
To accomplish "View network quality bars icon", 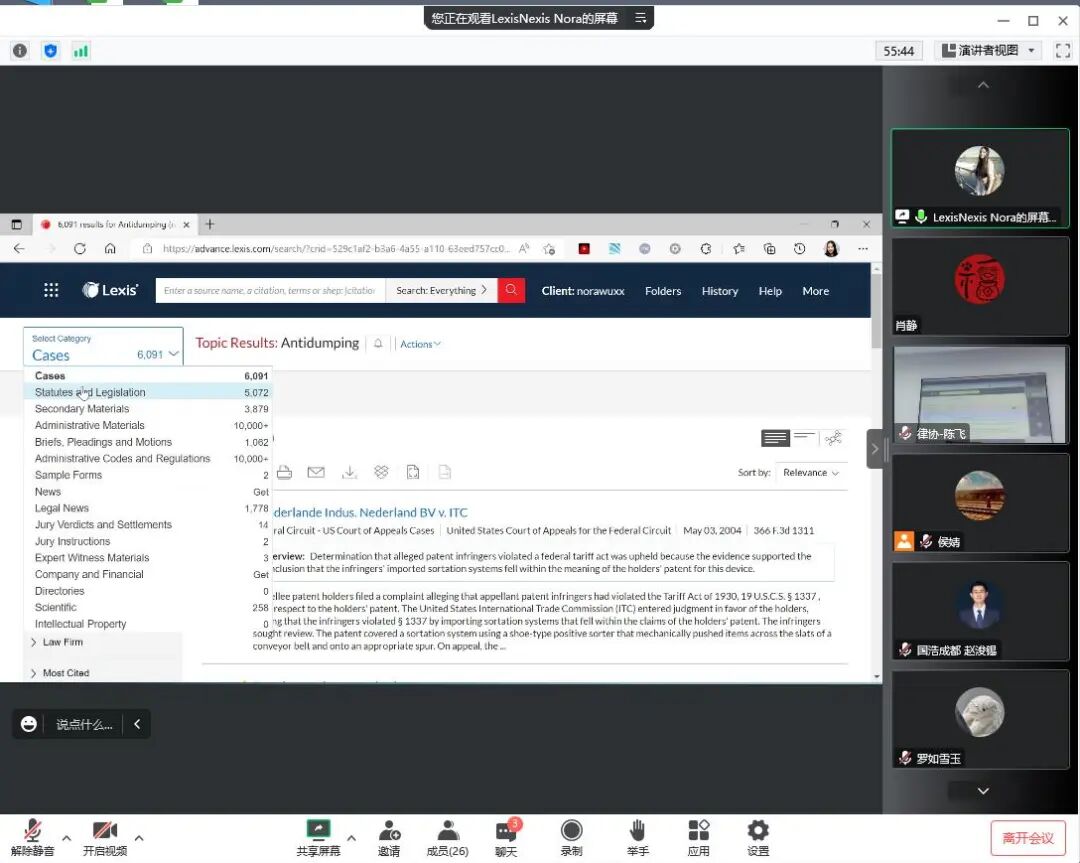I will (81, 50).
